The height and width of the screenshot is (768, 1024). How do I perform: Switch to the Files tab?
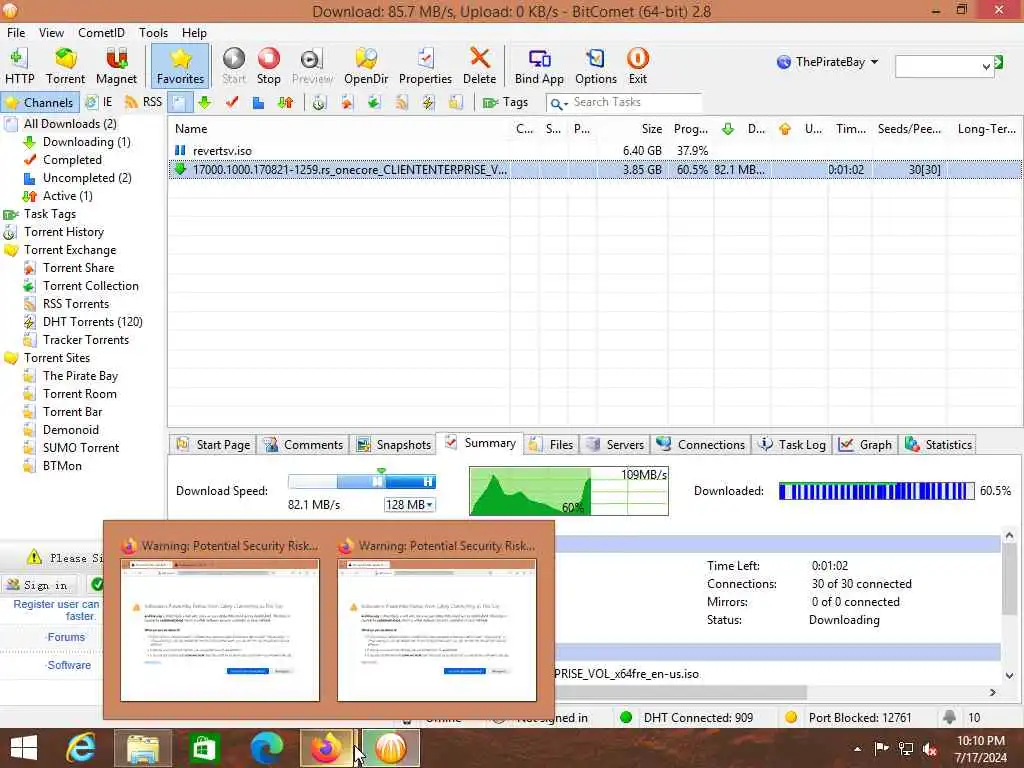click(551, 445)
